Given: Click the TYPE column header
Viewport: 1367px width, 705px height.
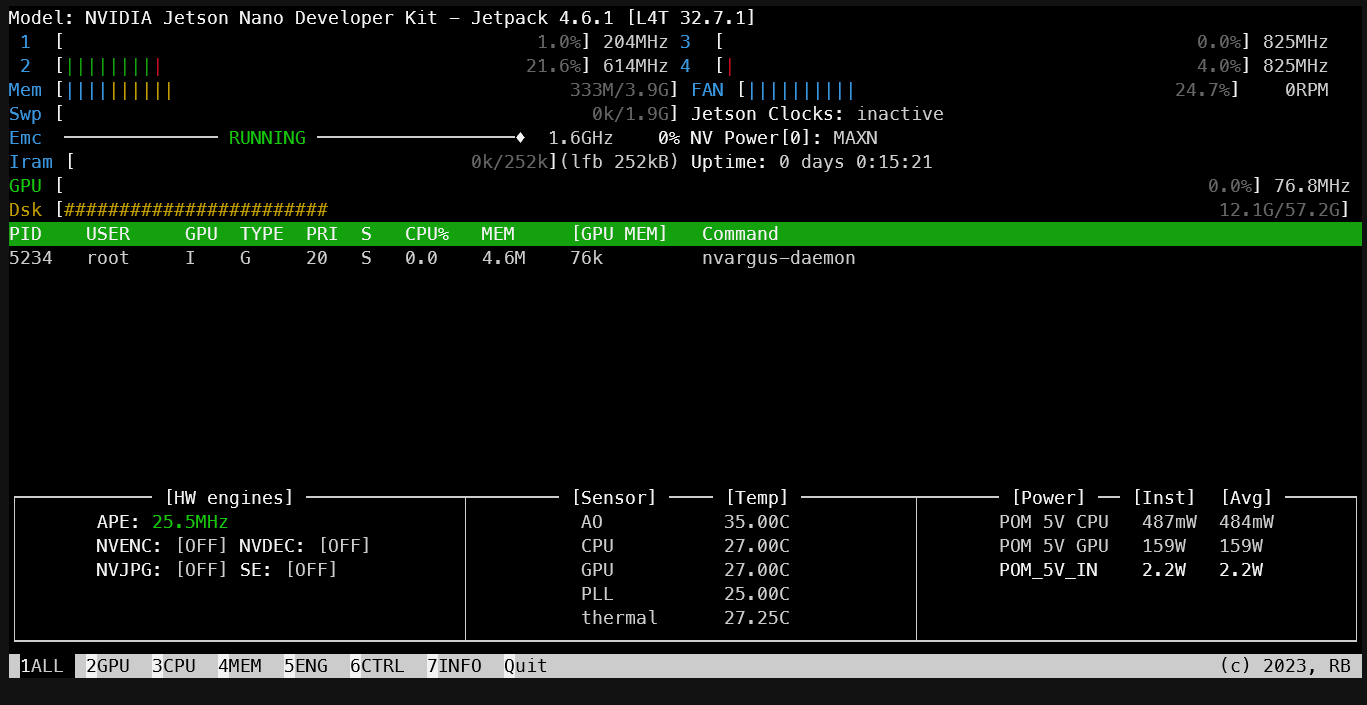Looking at the screenshot, I should 262,234.
